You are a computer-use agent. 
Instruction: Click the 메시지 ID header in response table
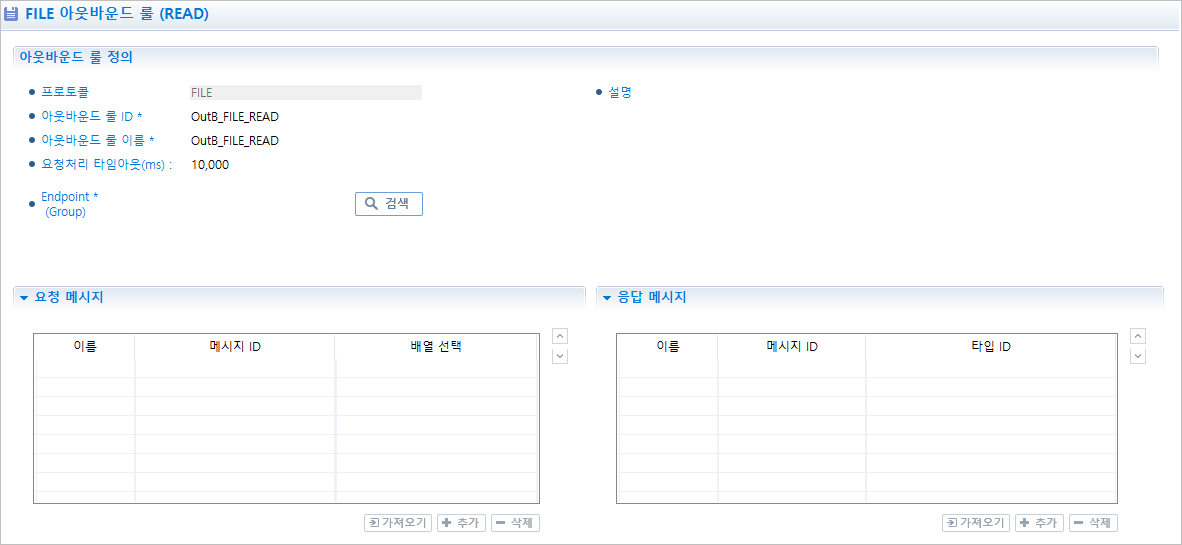(x=792, y=347)
